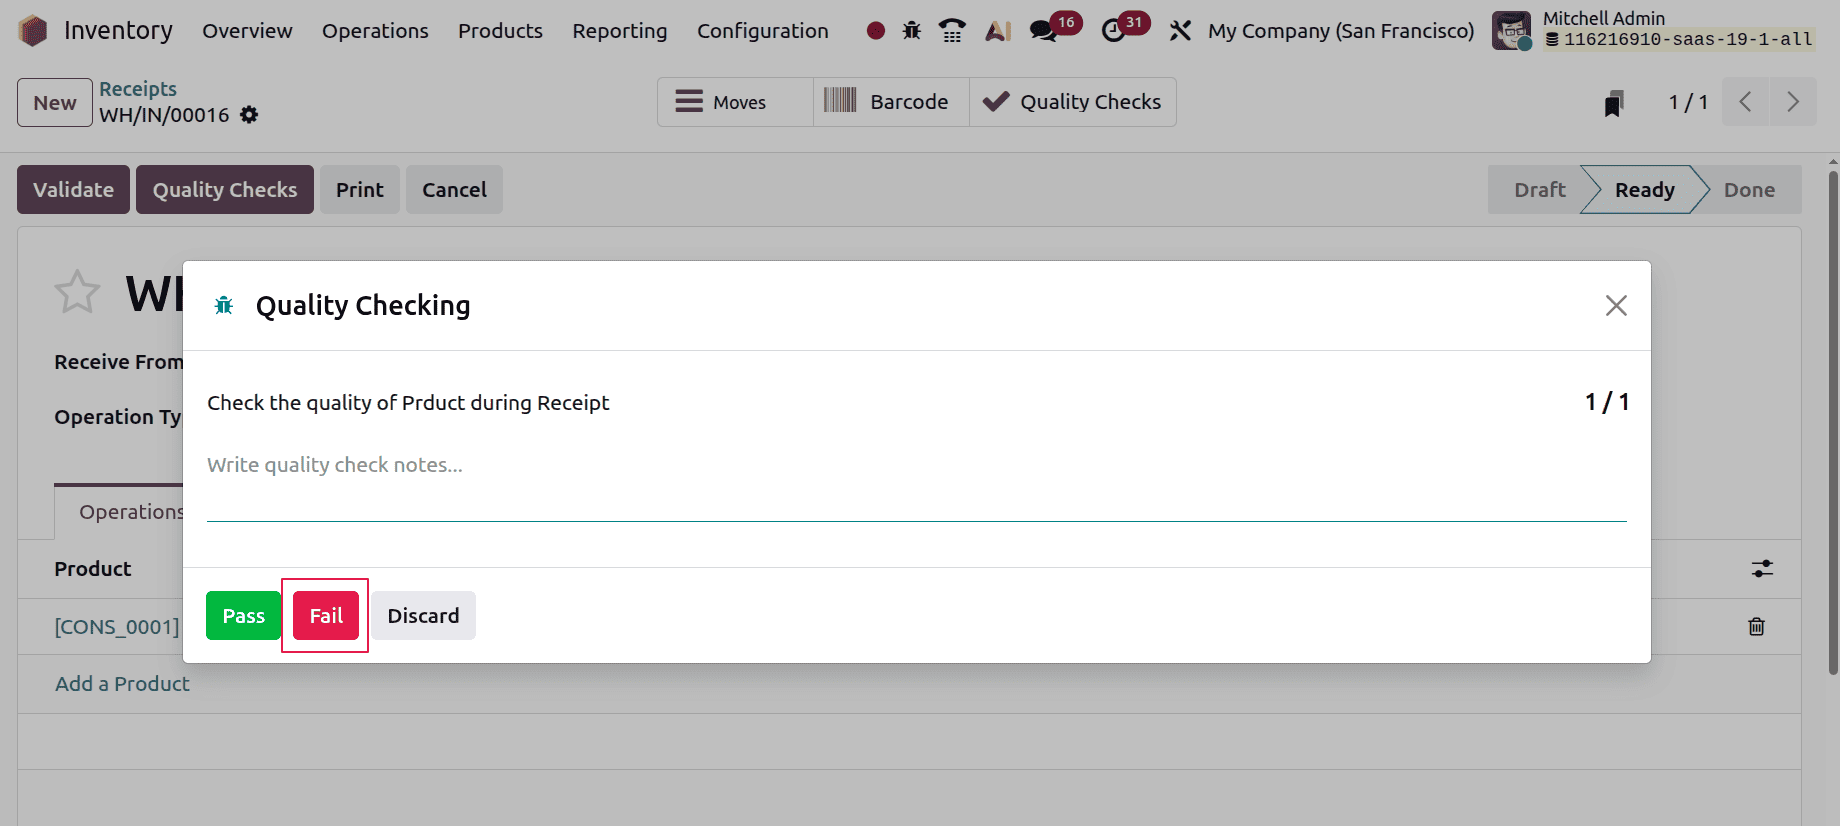Image resolution: width=1840 pixels, height=826 pixels.
Task: Open the Inventory app home icon
Action: point(33,31)
